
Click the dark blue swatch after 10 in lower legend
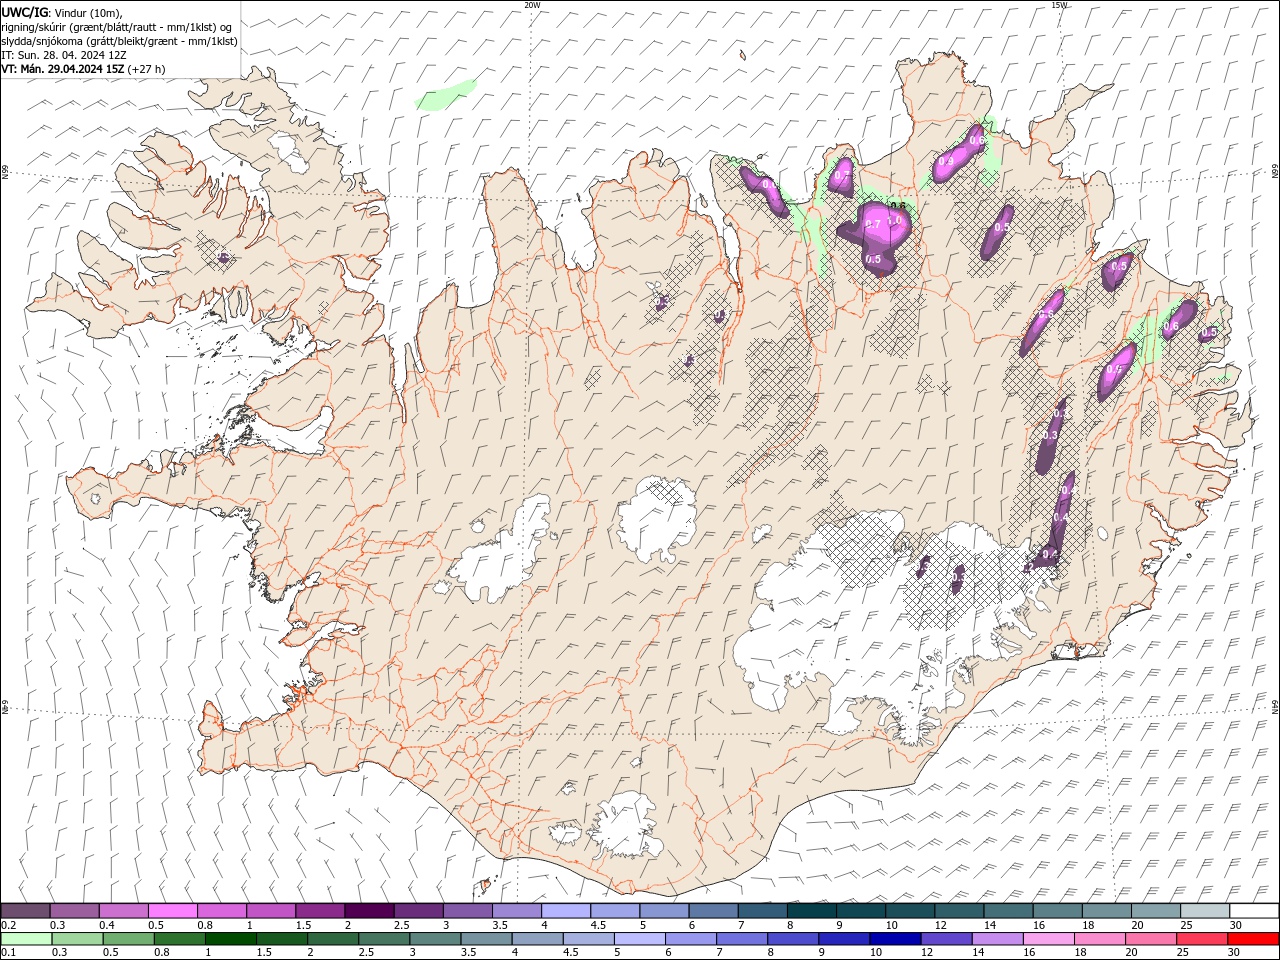894,939
